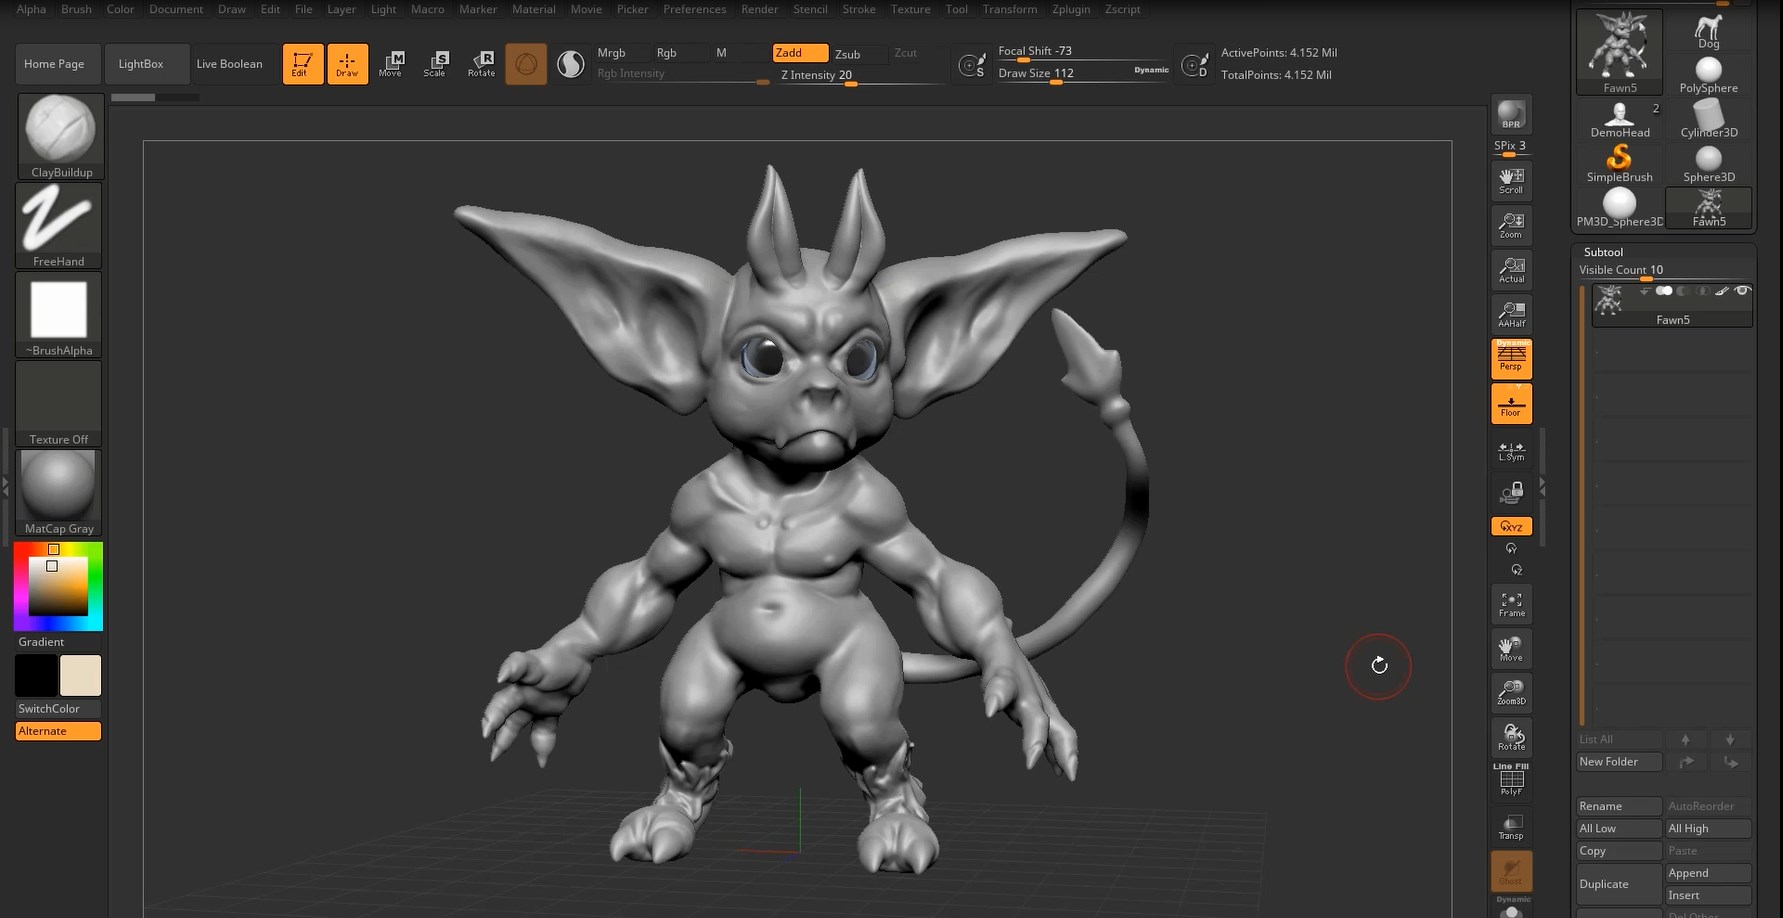1783x918 pixels.
Task: Select the Fawn5 subtool thumbnail
Action: click(1609, 300)
